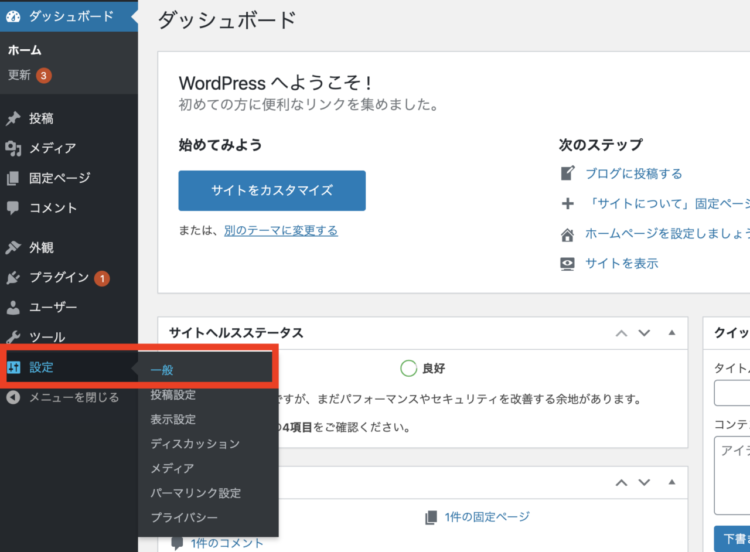Screen dimensions: 750x552
Task: Open the サイトについて固定ページ link
Action: (x=668, y=204)
